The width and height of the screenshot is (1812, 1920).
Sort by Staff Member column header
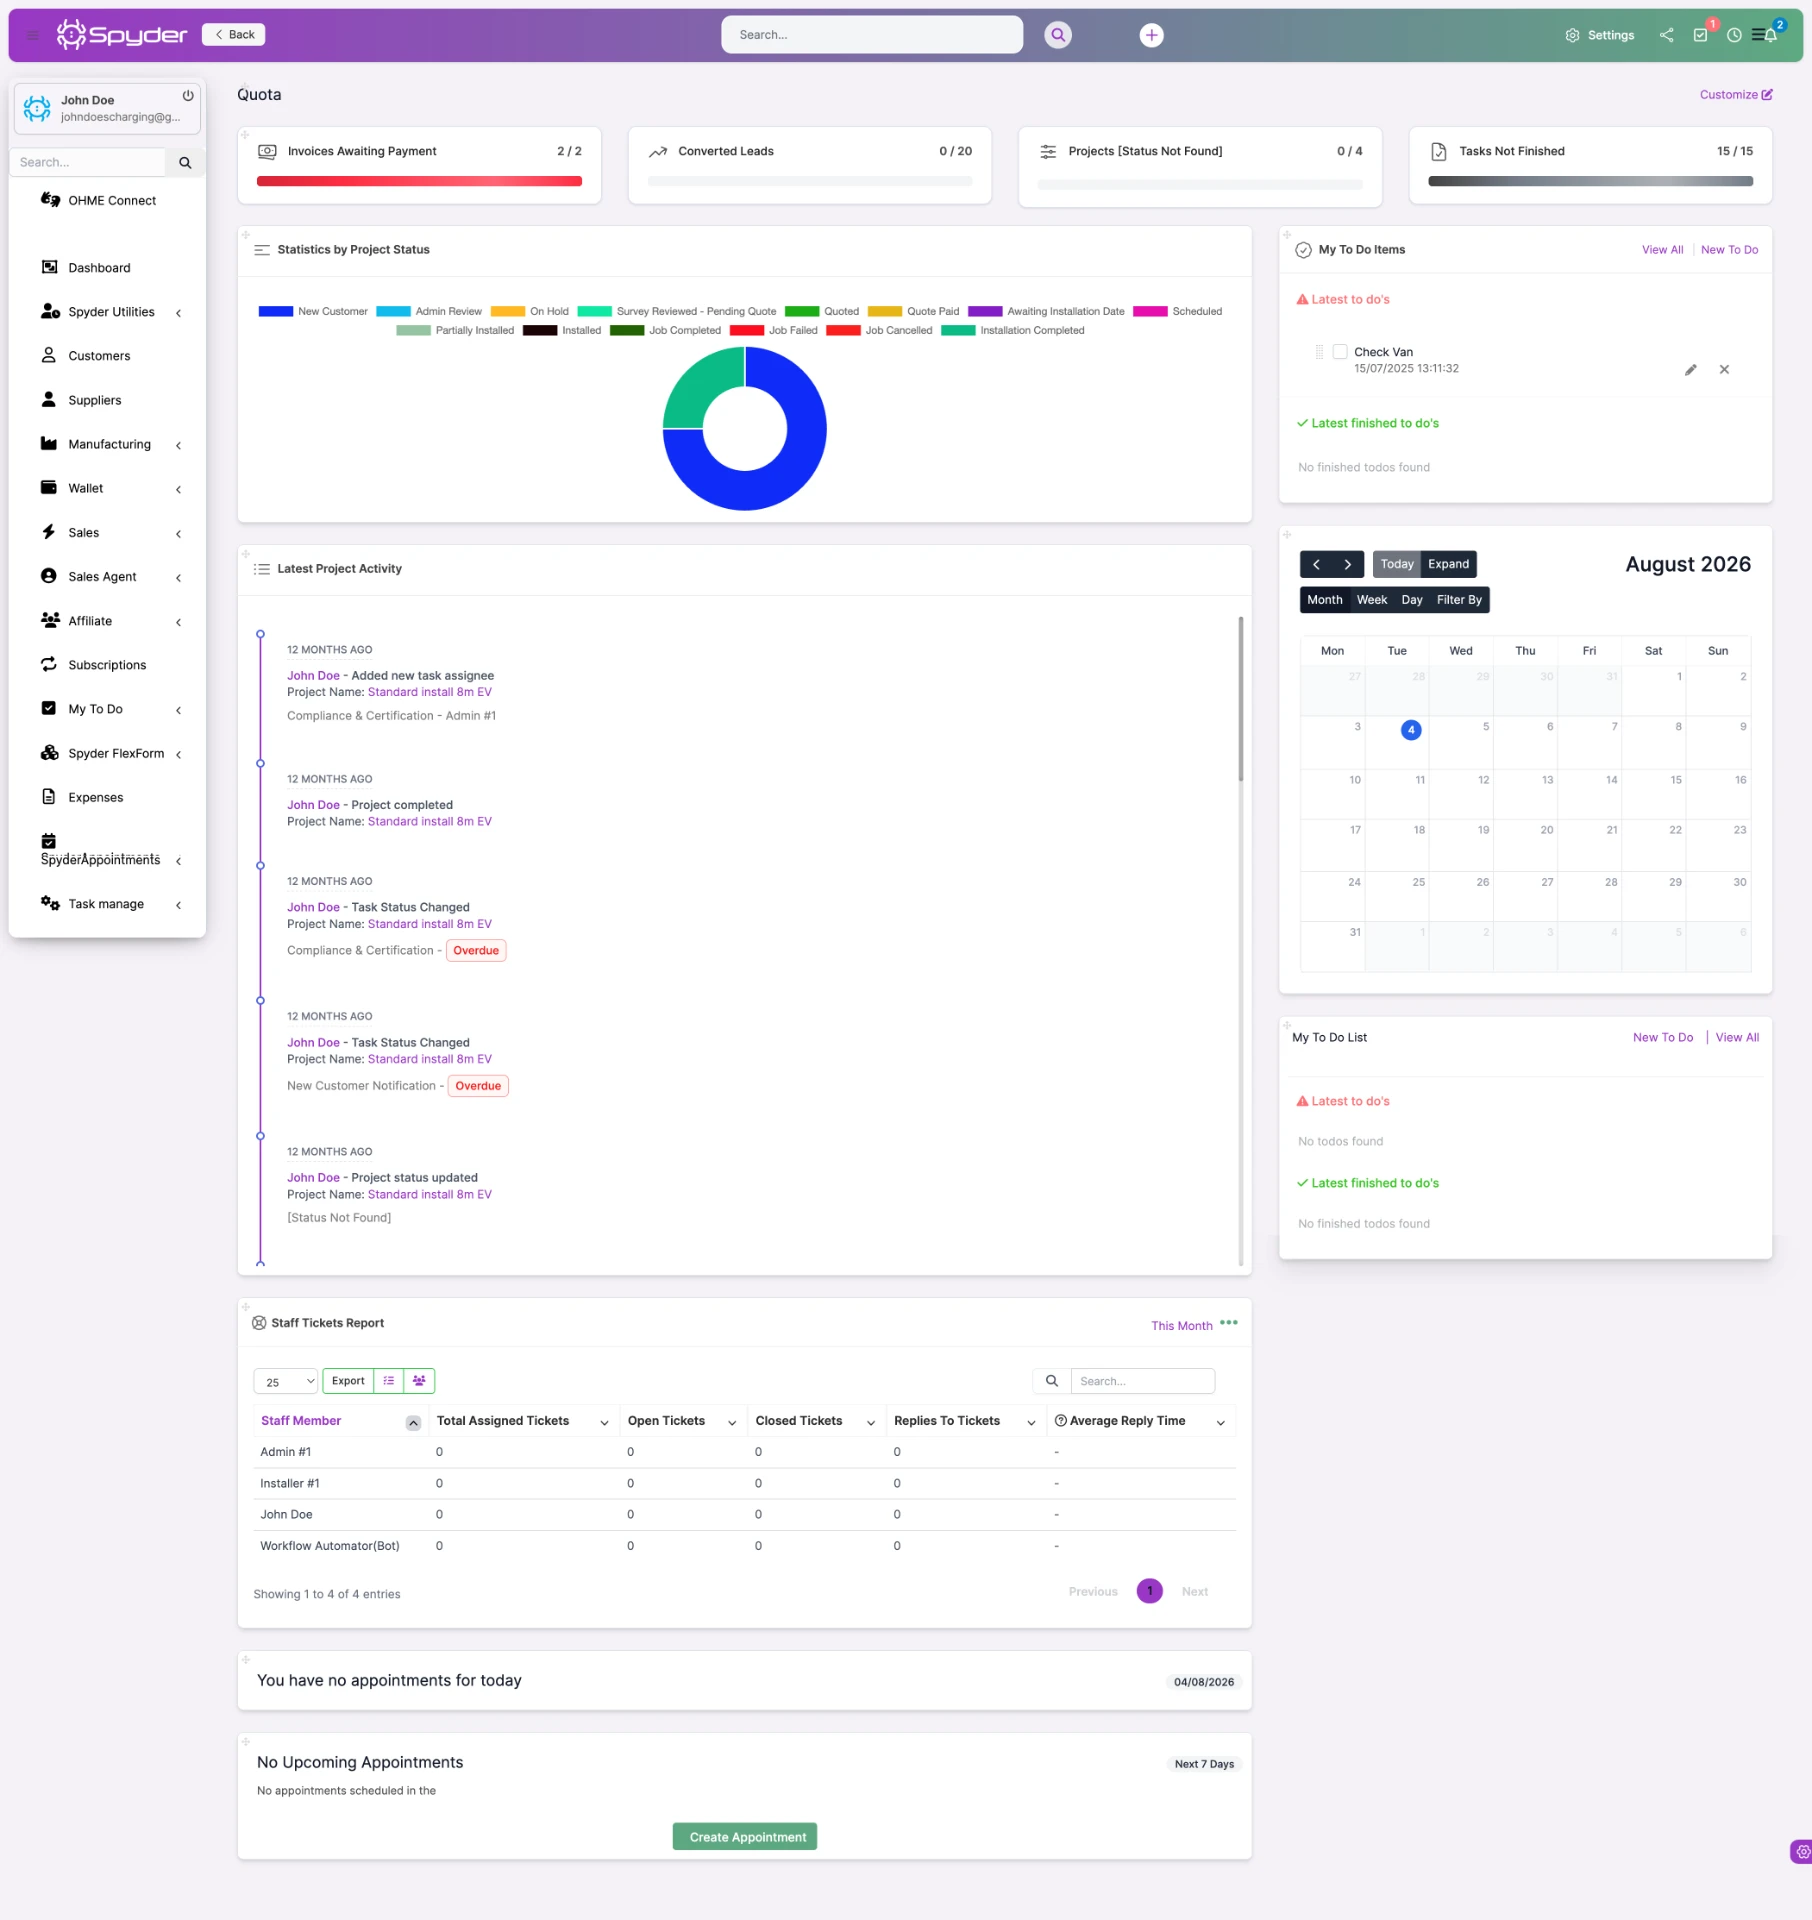[340, 1421]
